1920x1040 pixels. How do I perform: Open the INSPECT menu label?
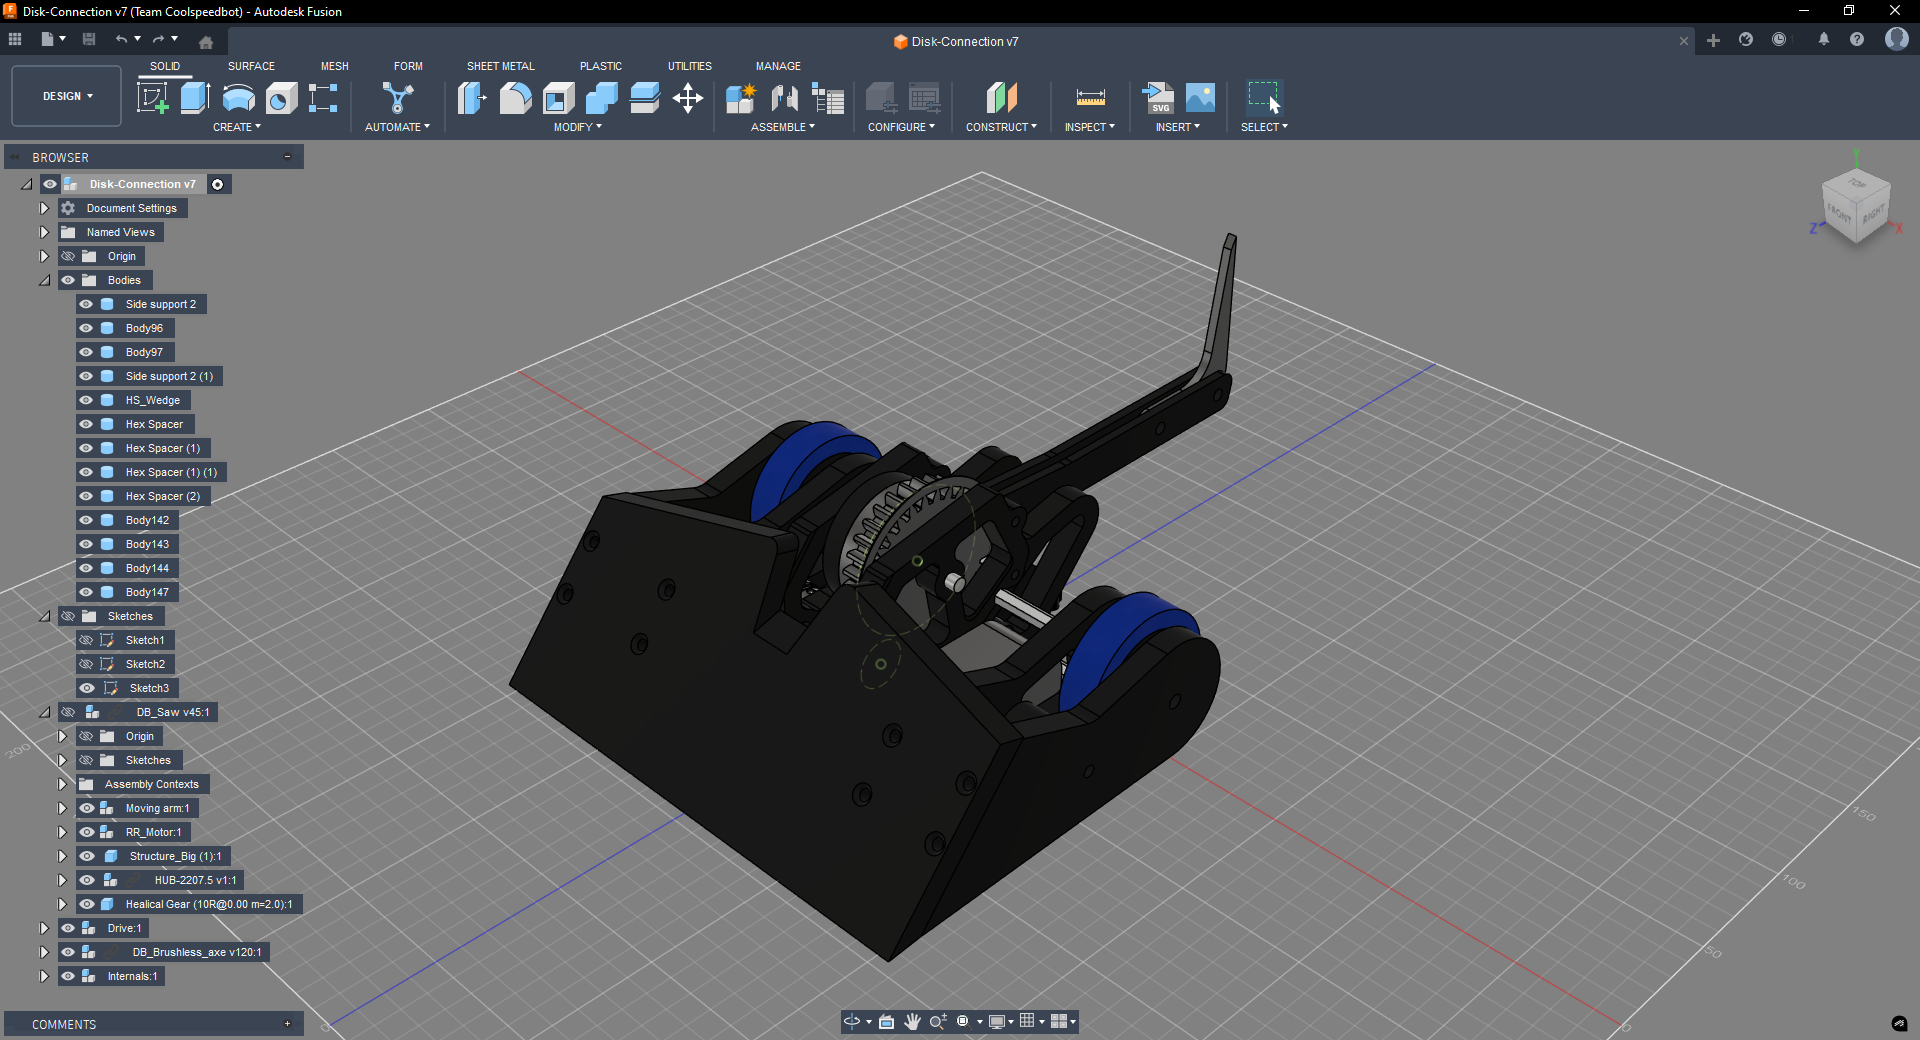pos(1089,127)
